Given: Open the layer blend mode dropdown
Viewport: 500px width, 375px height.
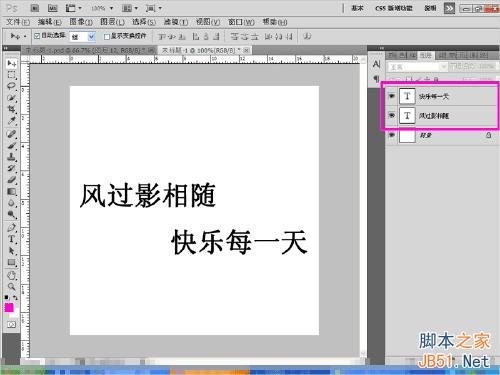Looking at the screenshot, I should point(417,67).
